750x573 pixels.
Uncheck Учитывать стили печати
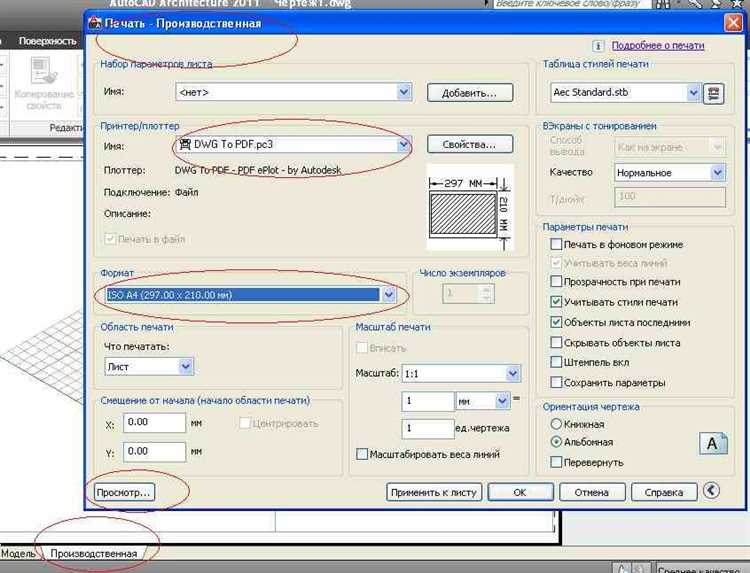coord(556,302)
